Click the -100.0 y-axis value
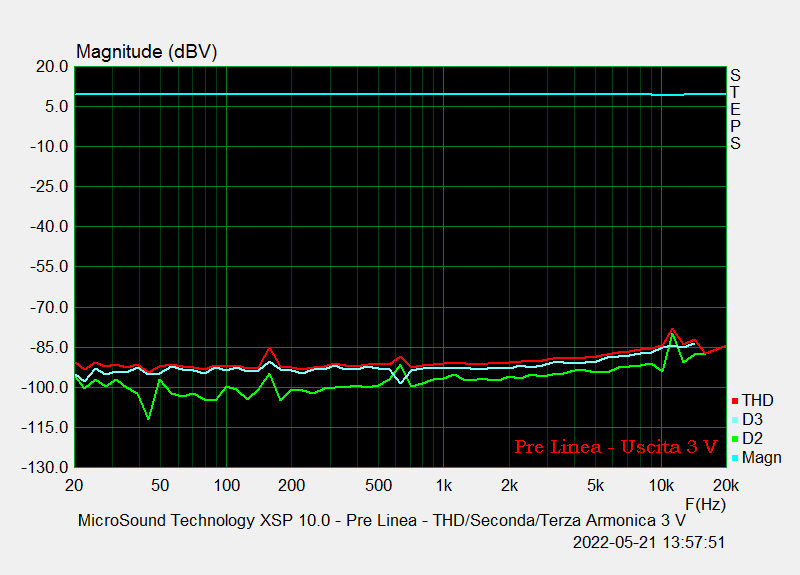The image size is (800, 575). 45,388
